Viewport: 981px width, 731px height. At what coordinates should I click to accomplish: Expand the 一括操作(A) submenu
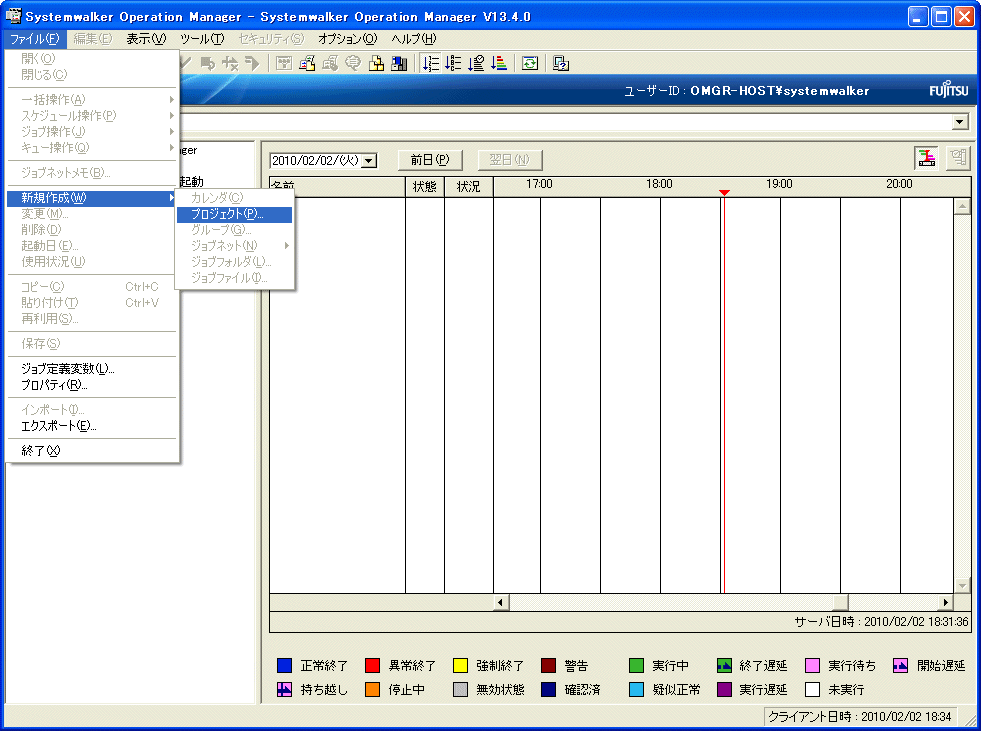coord(93,100)
